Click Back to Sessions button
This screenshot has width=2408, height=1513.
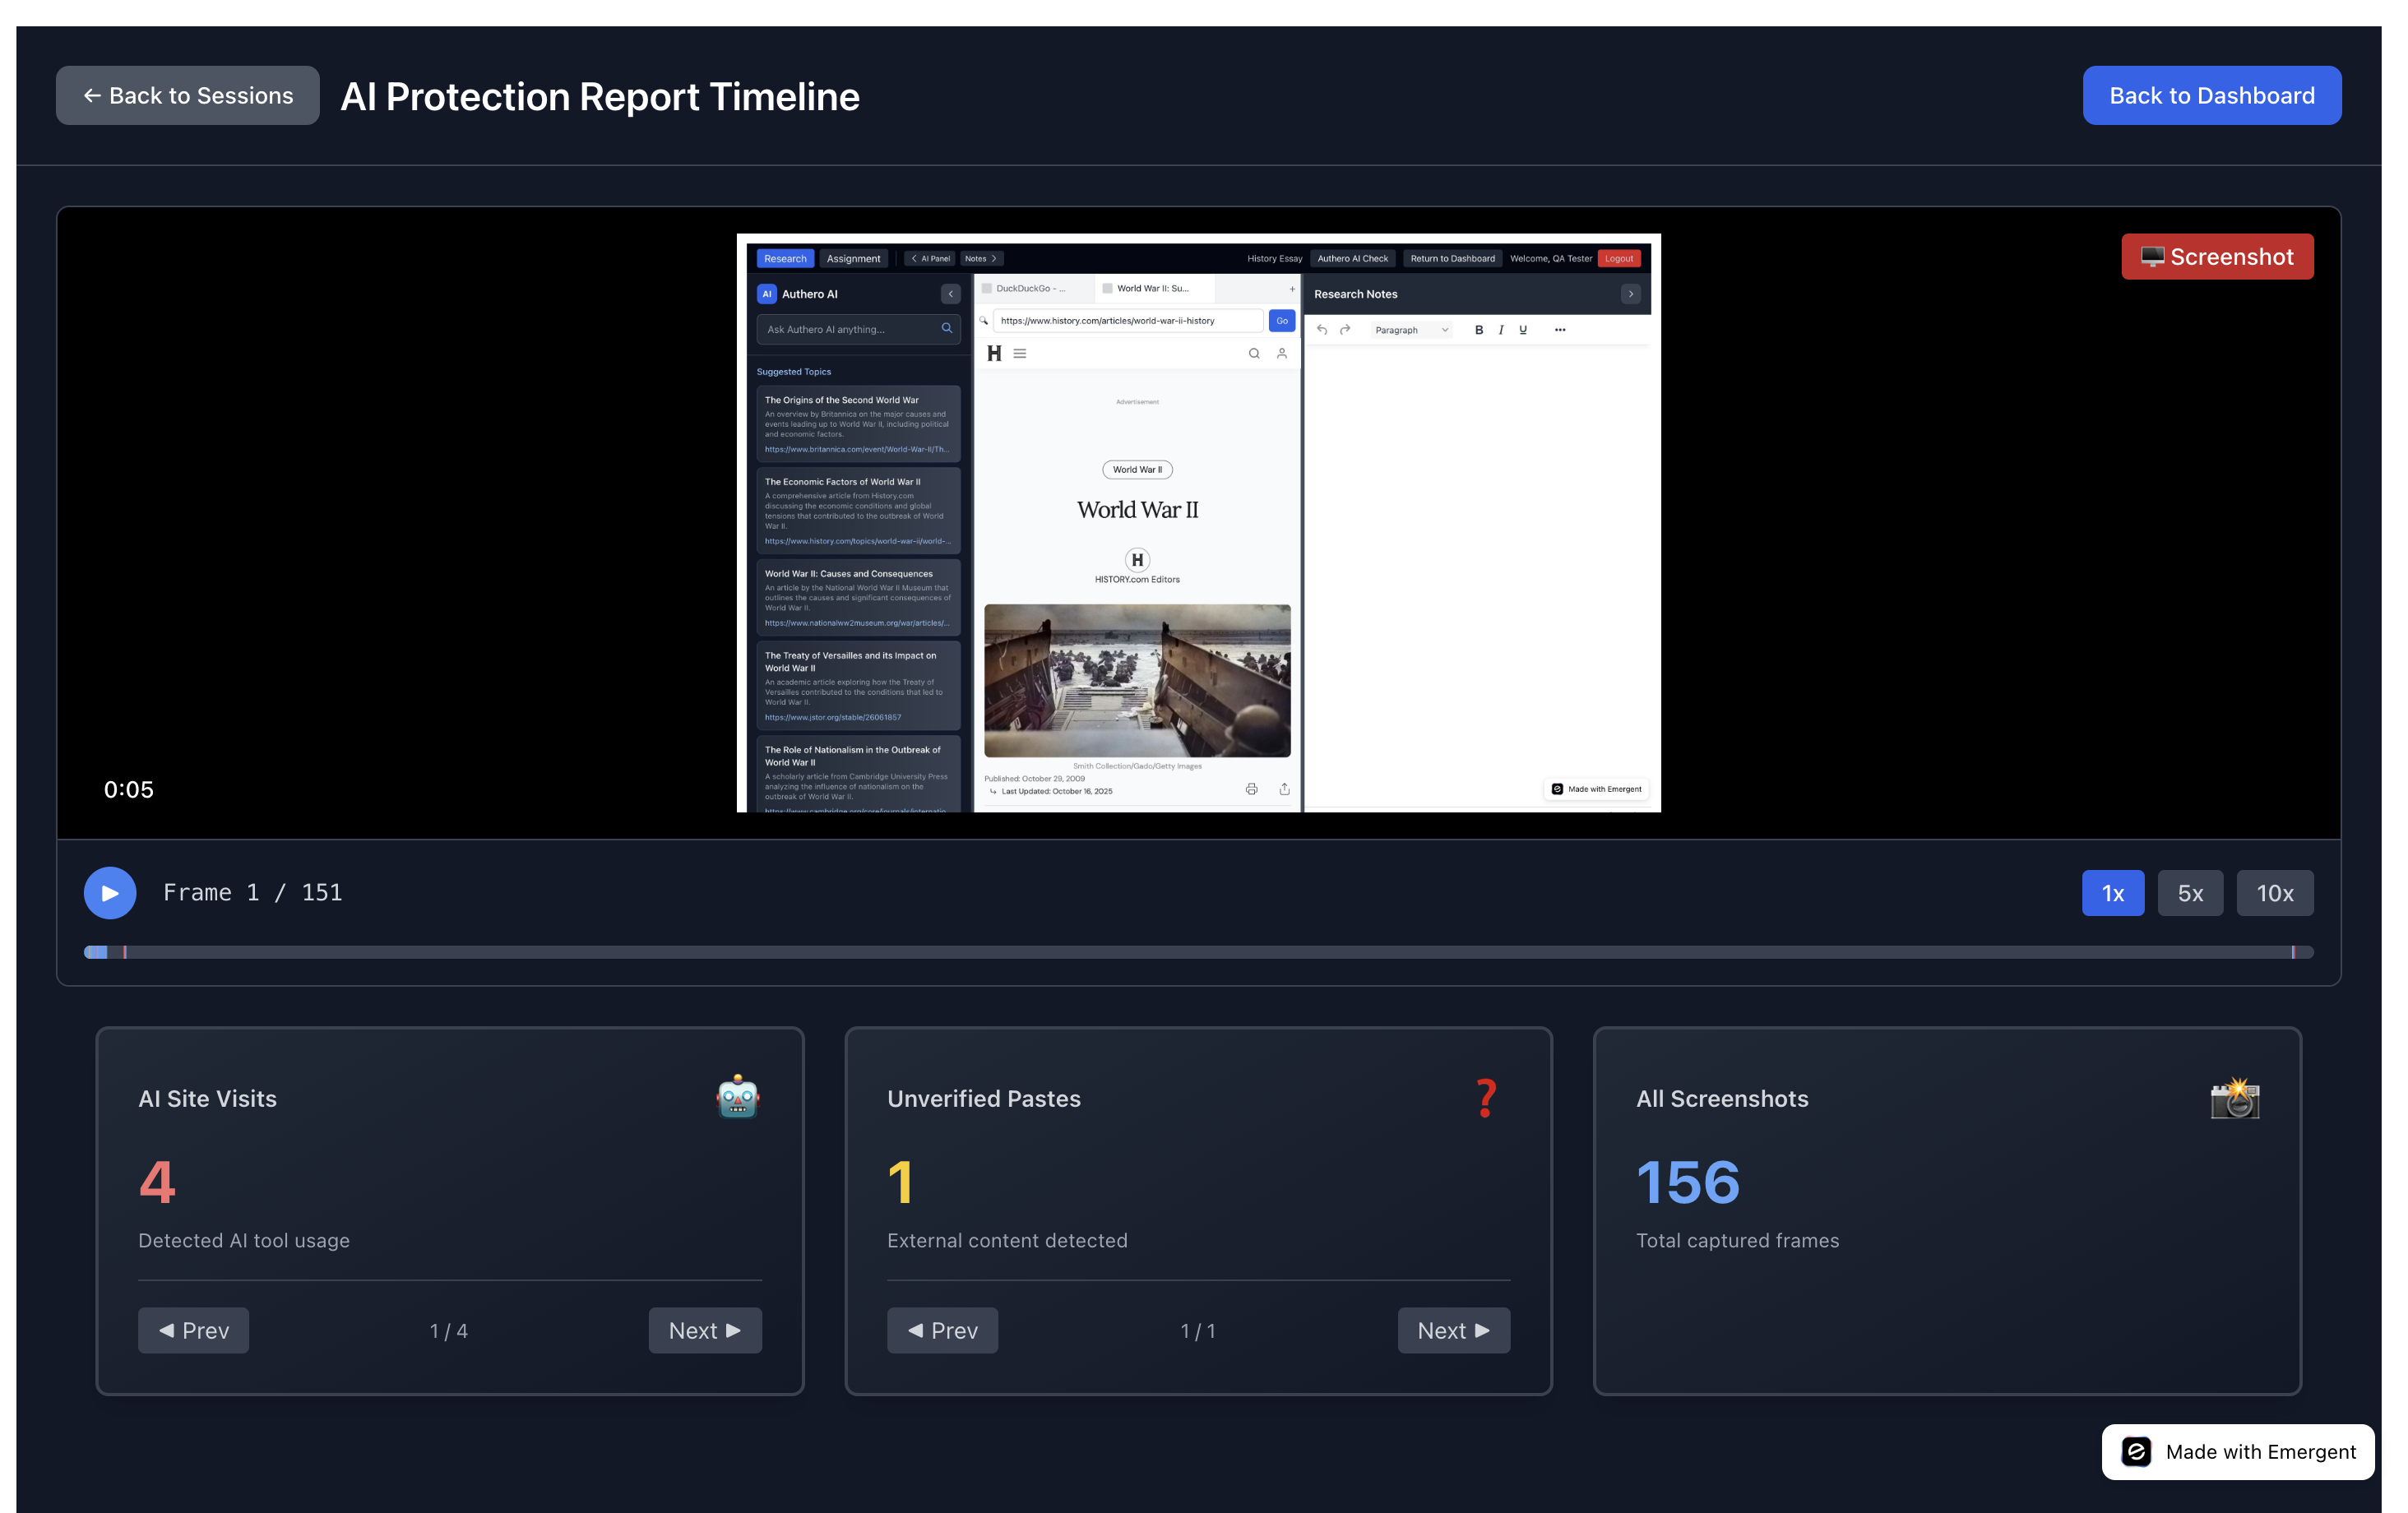tap(188, 95)
